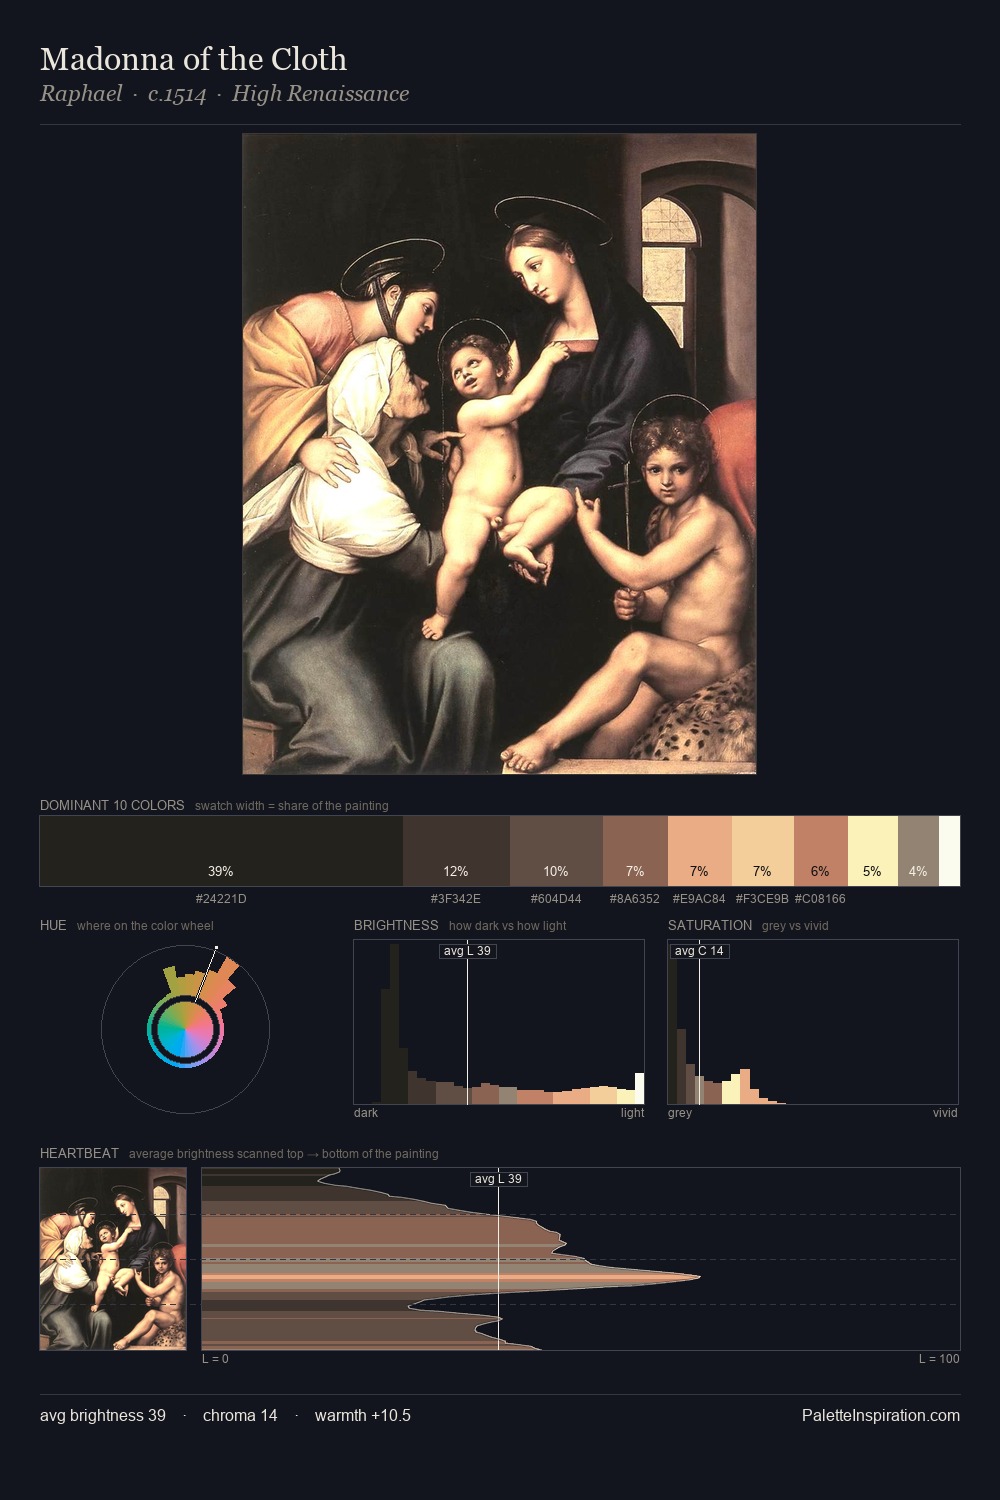
Task: Click the hex code #E9AC84
Action: tap(699, 899)
